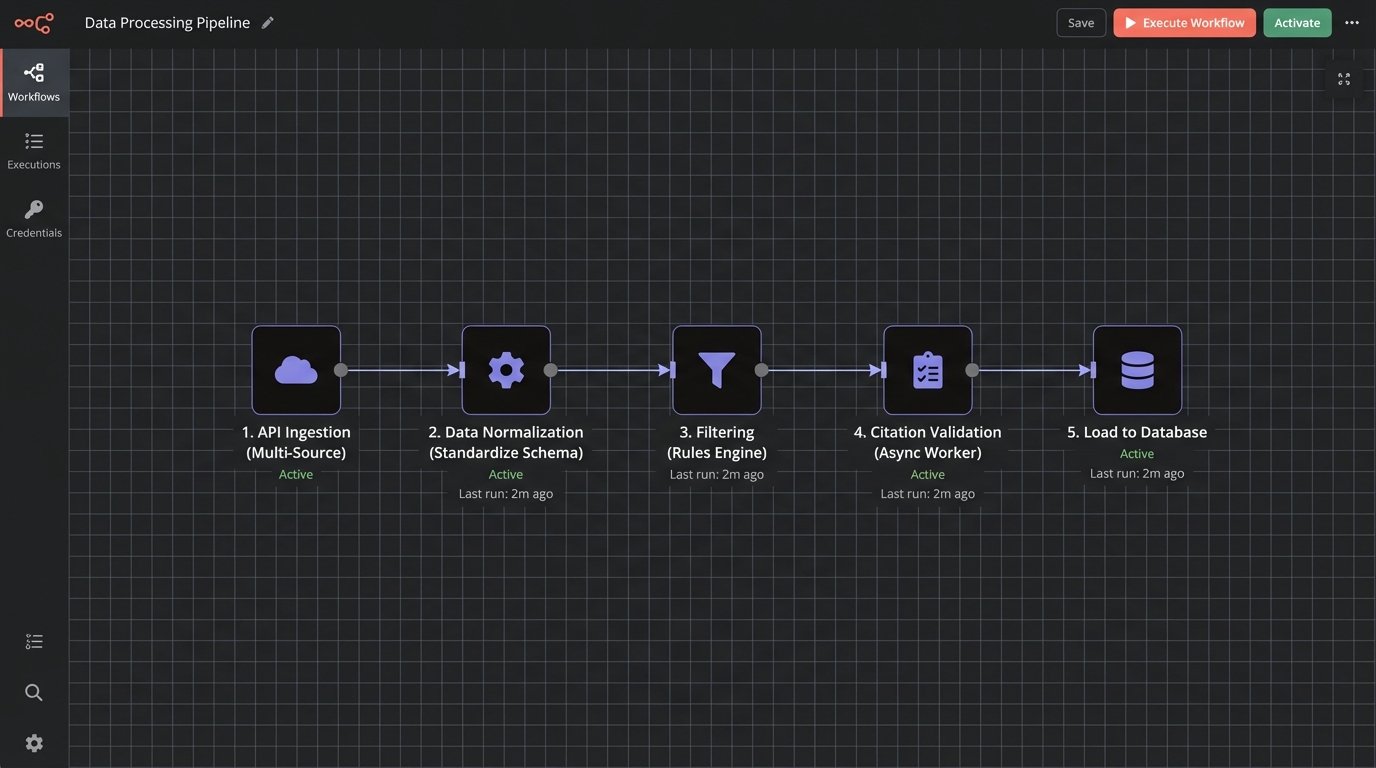Viewport: 1376px width, 768px height.
Task: Select the API Ingestion cloud node
Action: tap(295, 369)
